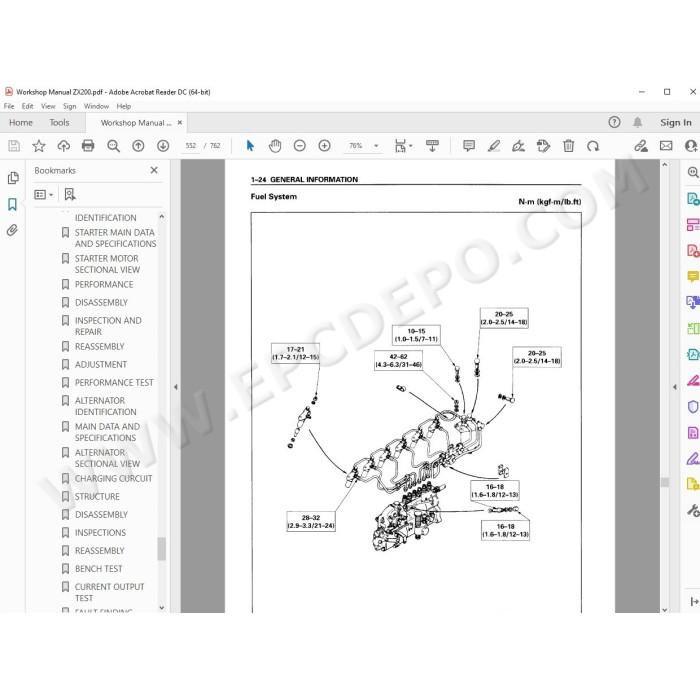This screenshot has width=700, height=700.
Task: Open the Find text magnifier icon
Action: (113, 146)
